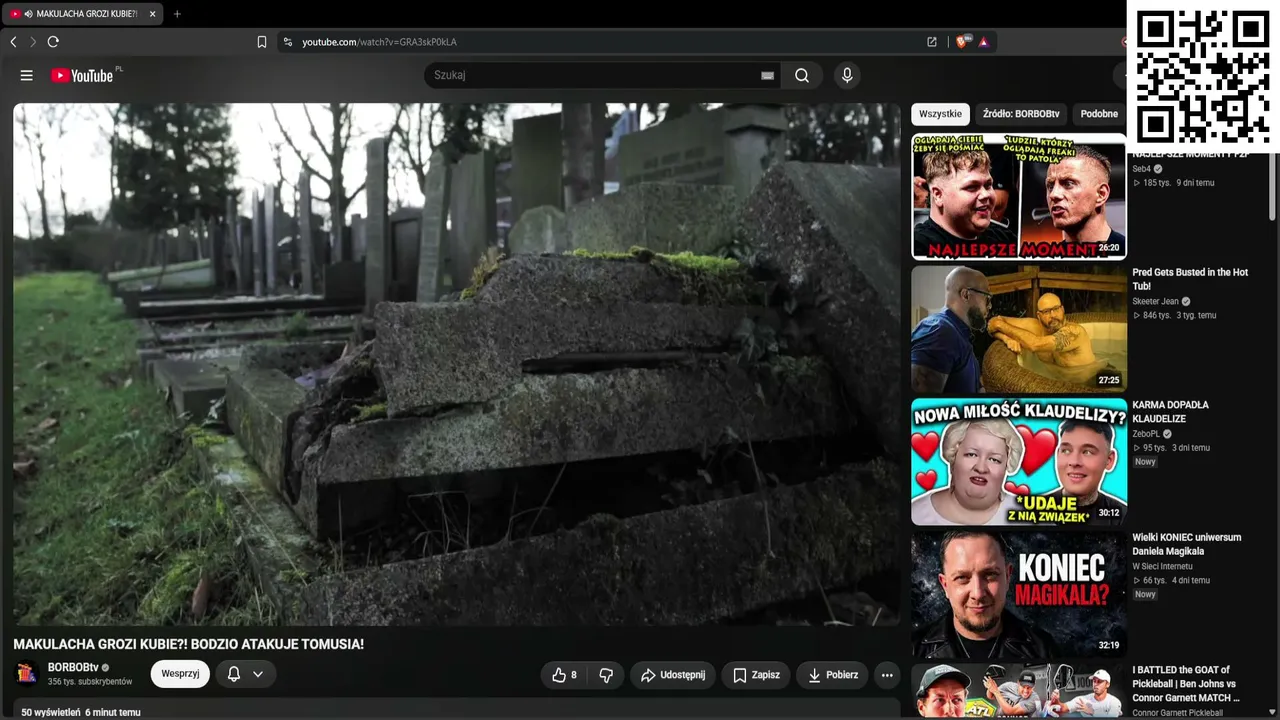Mute tab via speaker icon
Image resolution: width=1280 pixels, height=720 pixels.
click(28, 14)
